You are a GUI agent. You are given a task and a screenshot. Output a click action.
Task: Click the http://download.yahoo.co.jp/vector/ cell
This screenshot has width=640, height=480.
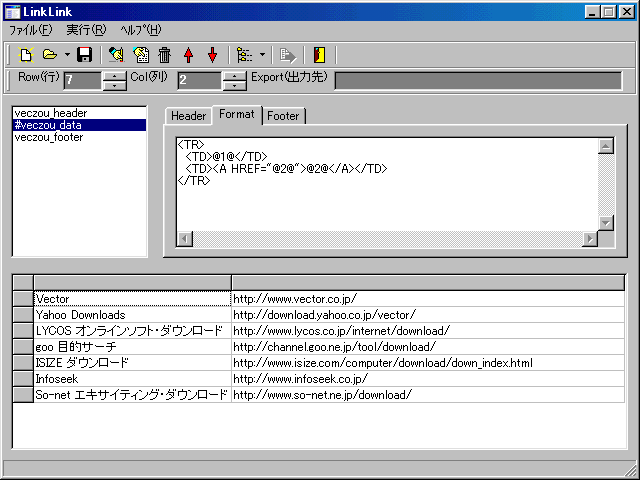click(428, 315)
